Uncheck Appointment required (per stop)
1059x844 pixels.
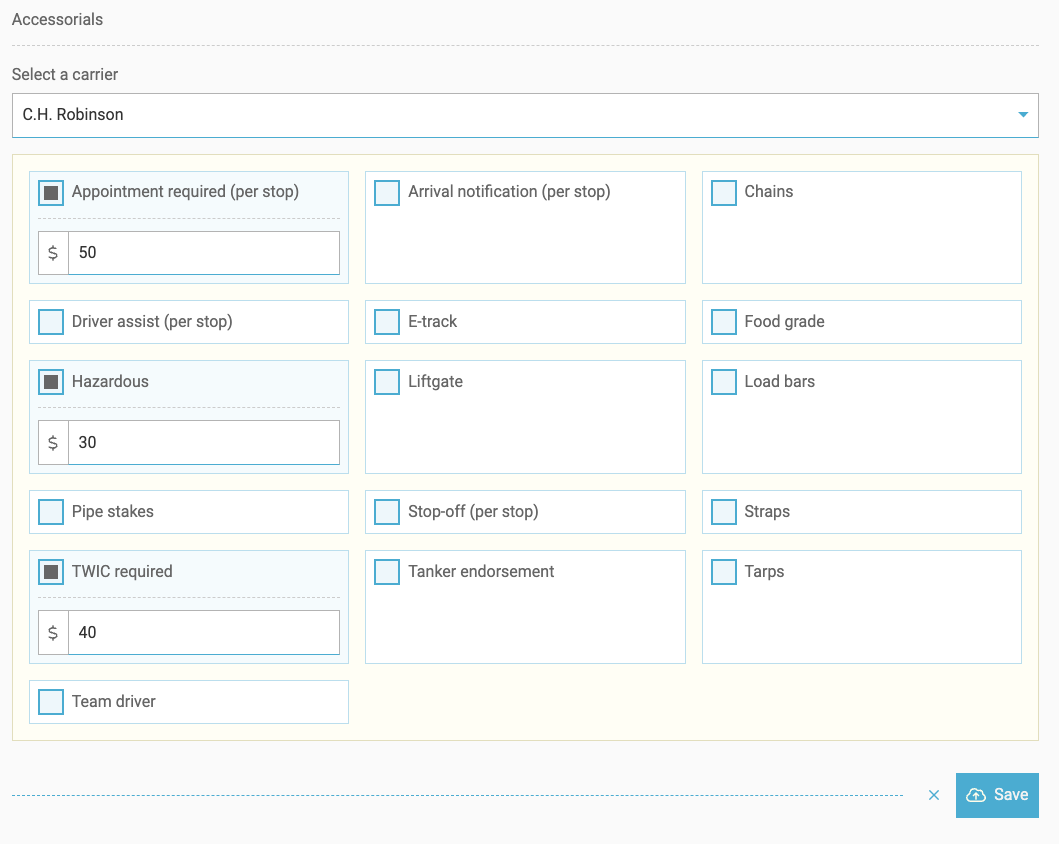(51, 193)
